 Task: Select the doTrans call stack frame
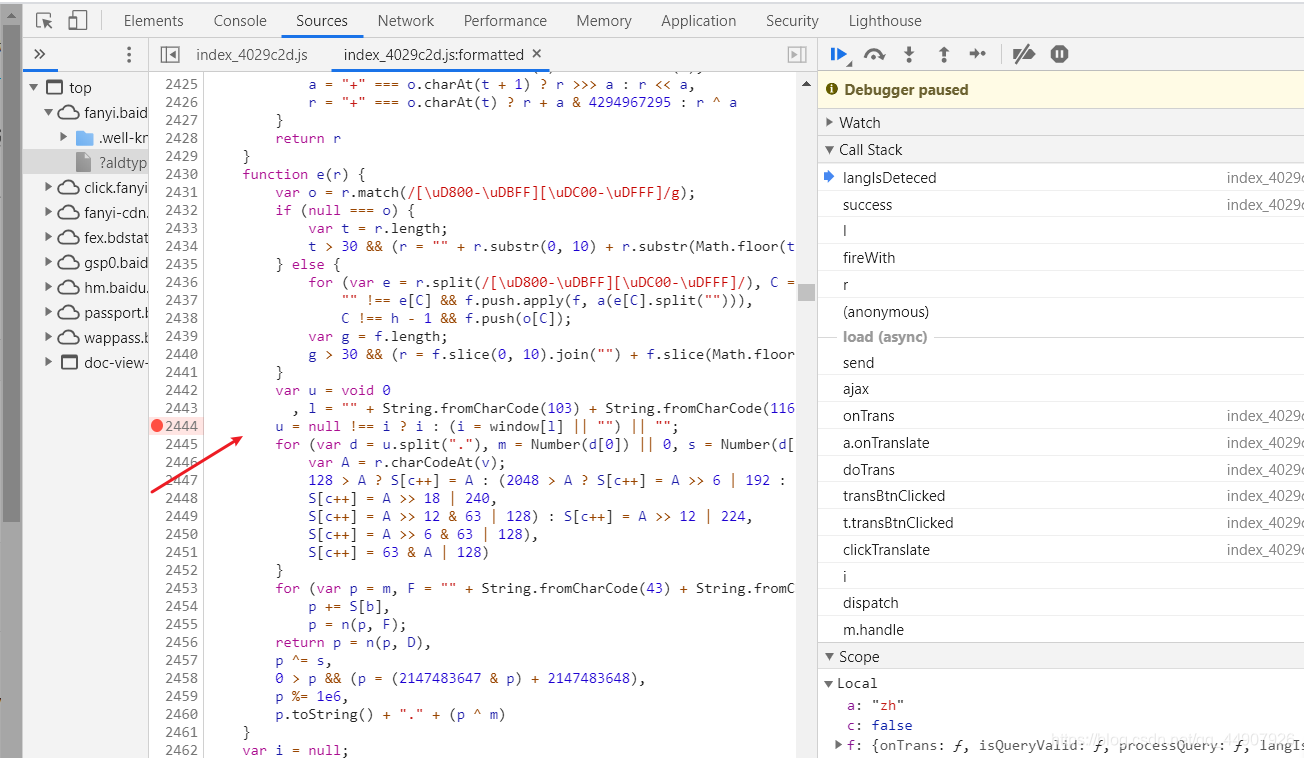pyautogui.click(x=1061, y=469)
